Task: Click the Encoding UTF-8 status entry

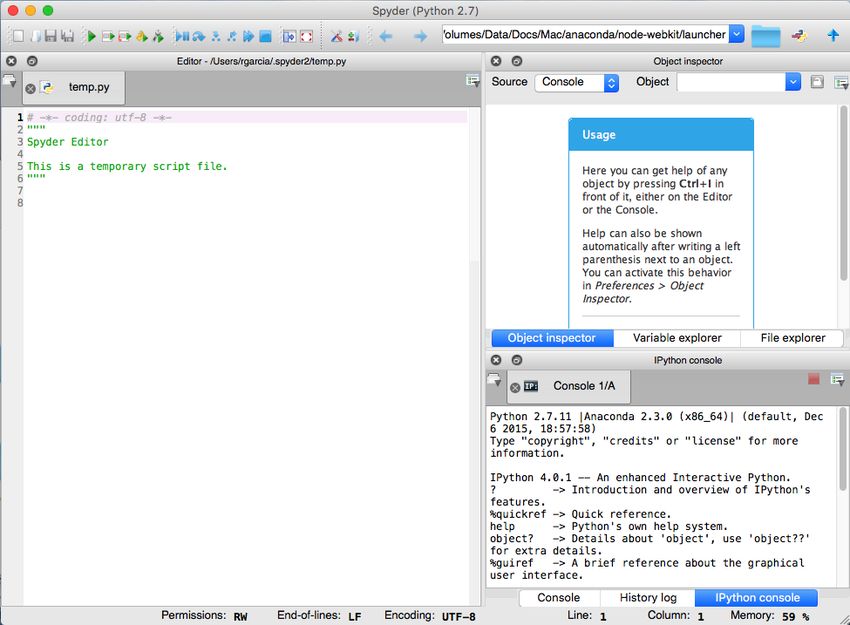Action: (430, 616)
